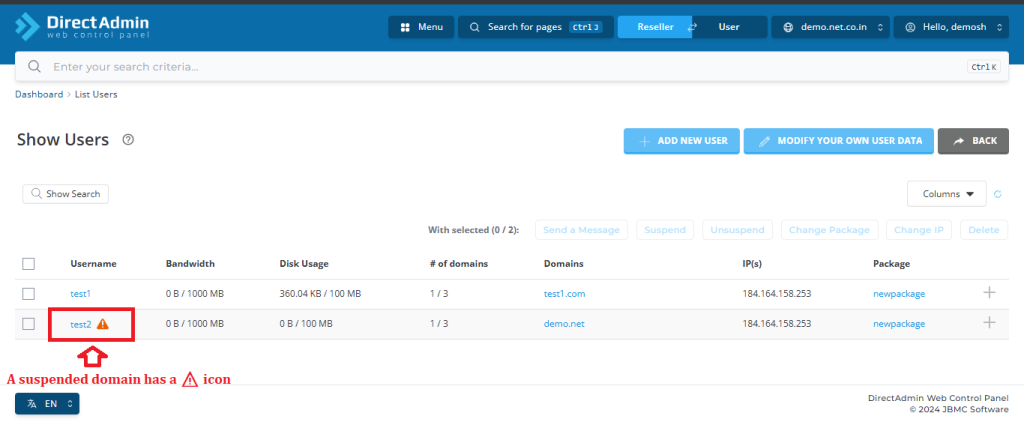
Task: Click the refresh icon next to Columns
Action: coord(998,194)
